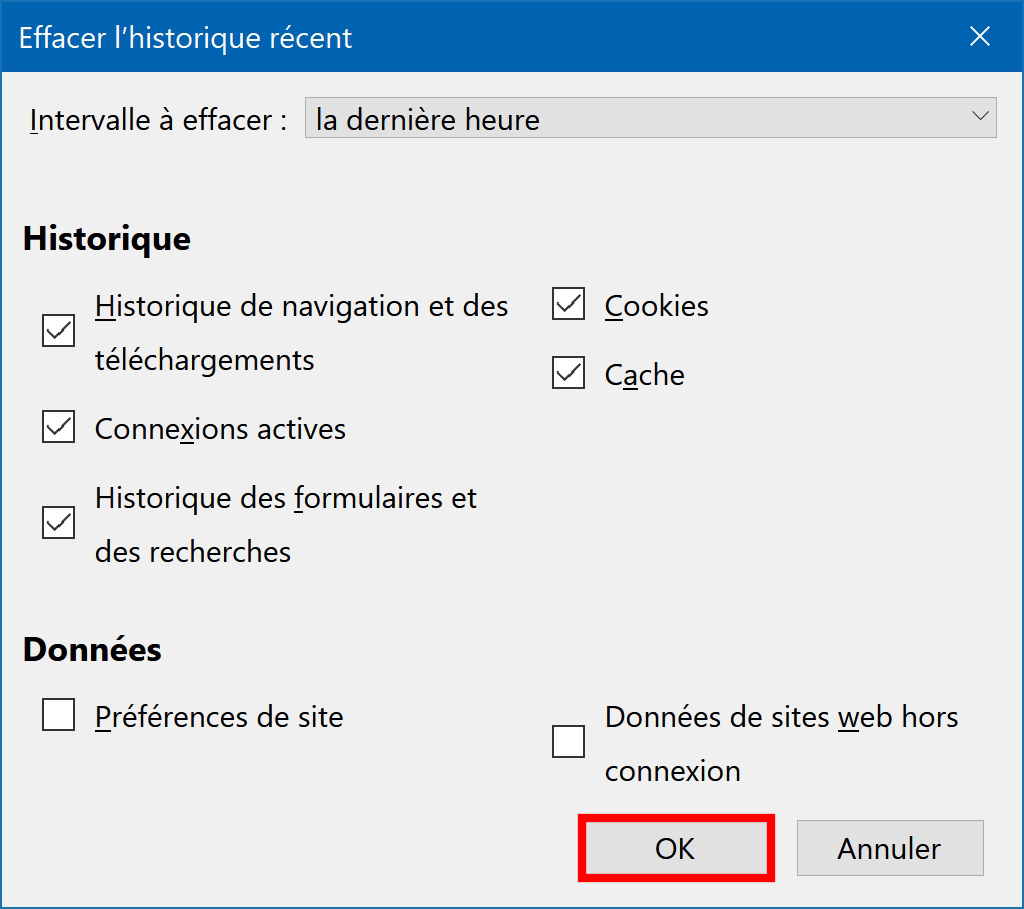Image resolution: width=1024 pixels, height=909 pixels.
Task: Click the bold Historique section heading
Action: tap(107, 238)
